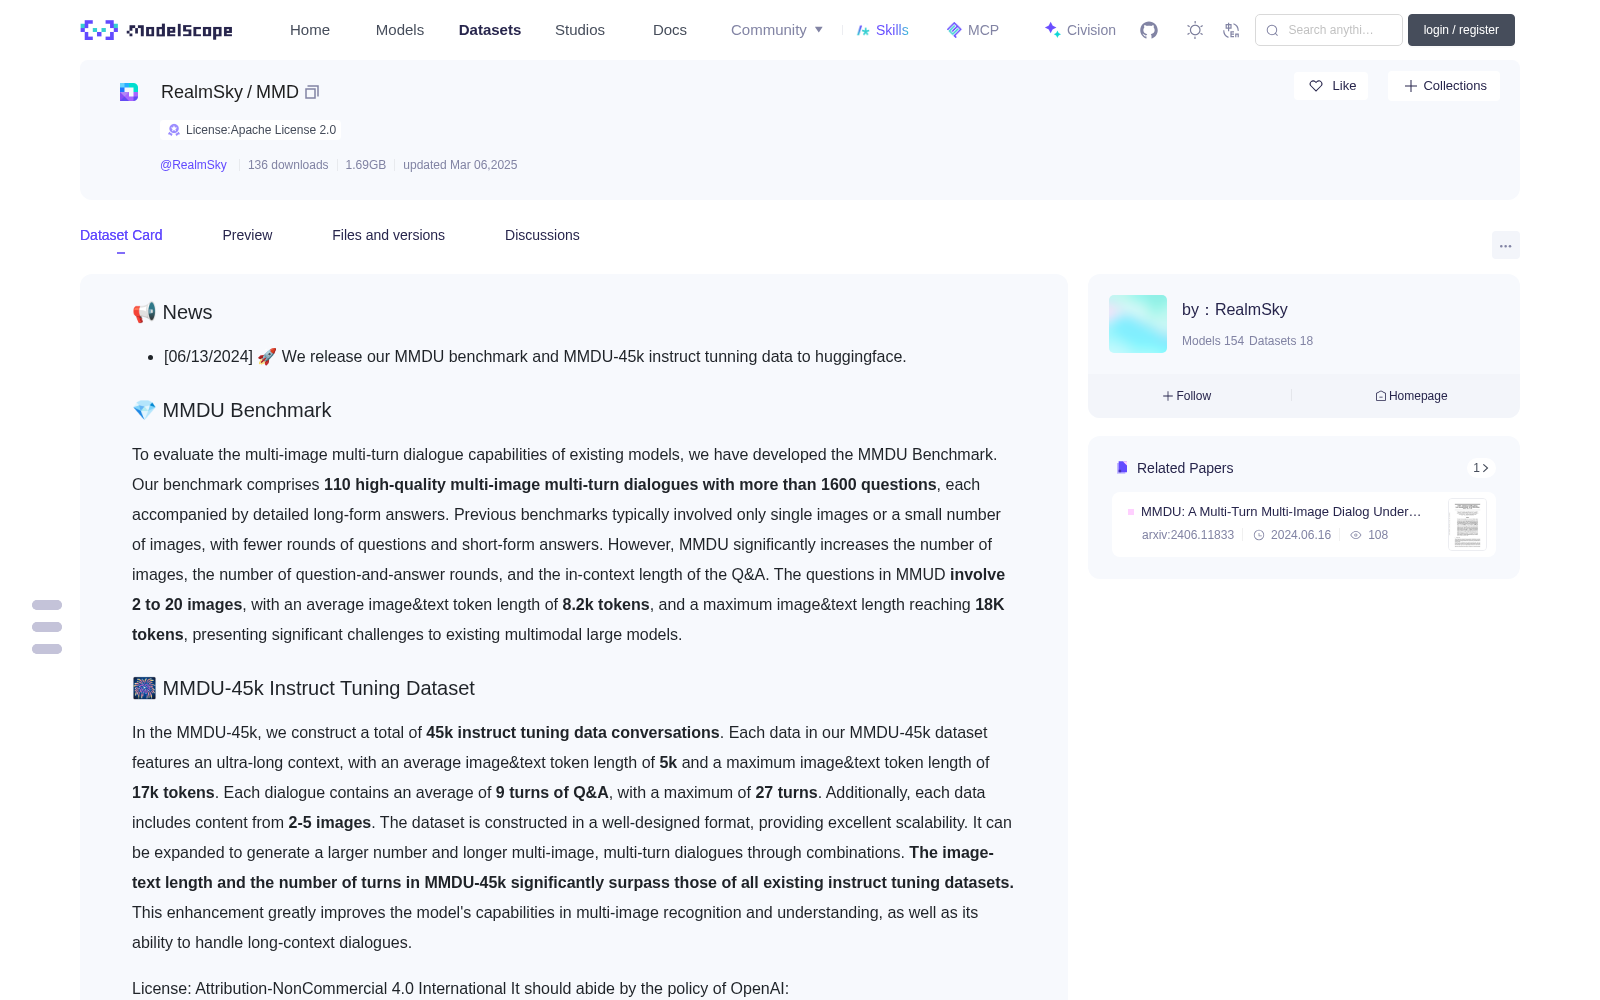Viewport: 1600px width, 1000px height.
Task: Click the RealmSky gradient avatar thumbnail
Action: pos(1138,324)
